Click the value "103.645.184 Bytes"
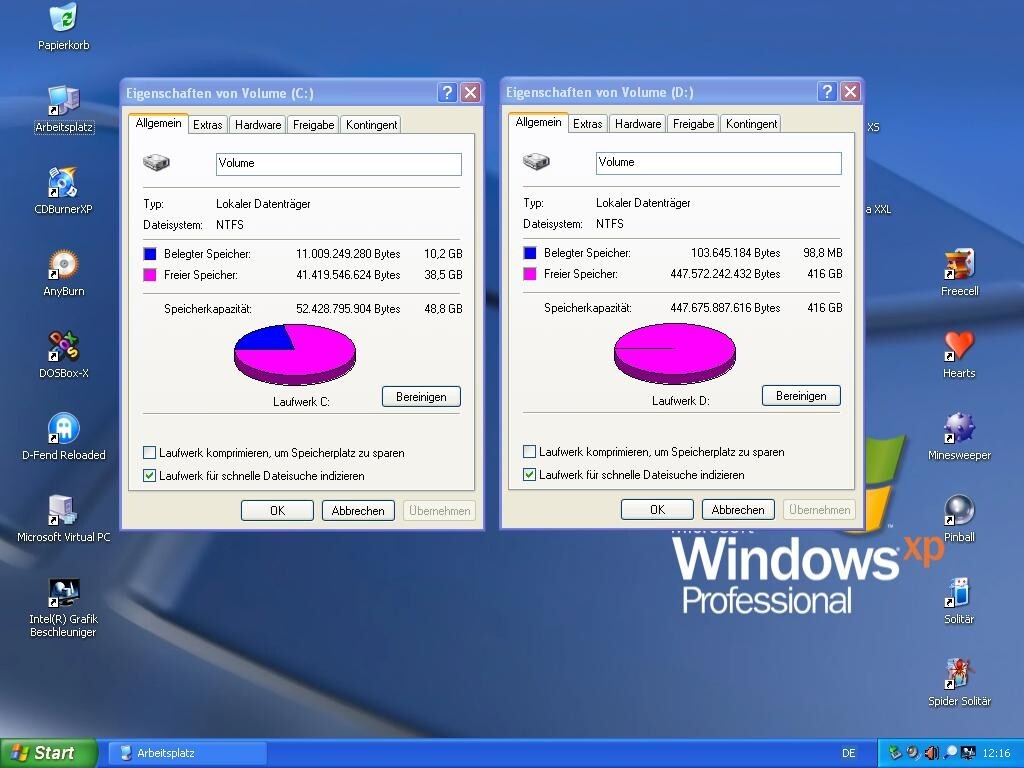Viewport: 1024px width, 768px height. coord(736,252)
